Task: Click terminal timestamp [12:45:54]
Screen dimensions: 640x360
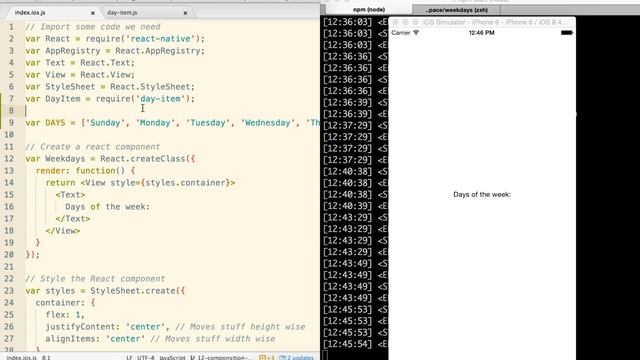Action: click(x=347, y=344)
